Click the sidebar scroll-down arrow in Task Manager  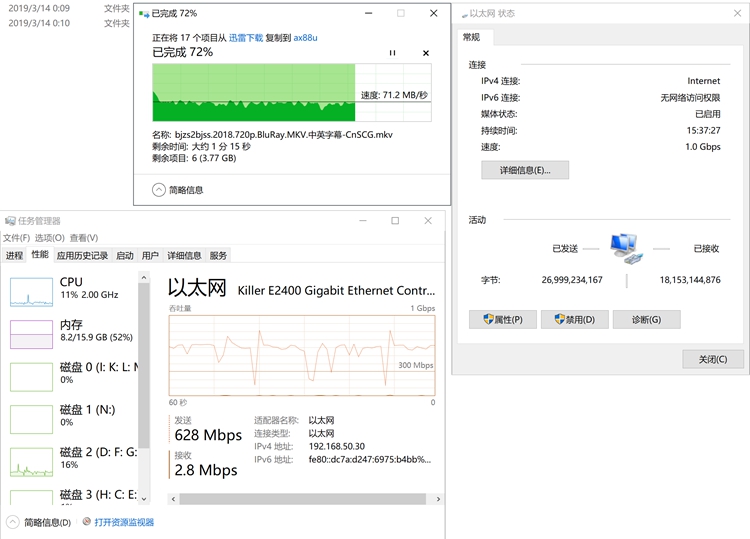[x=144, y=498]
